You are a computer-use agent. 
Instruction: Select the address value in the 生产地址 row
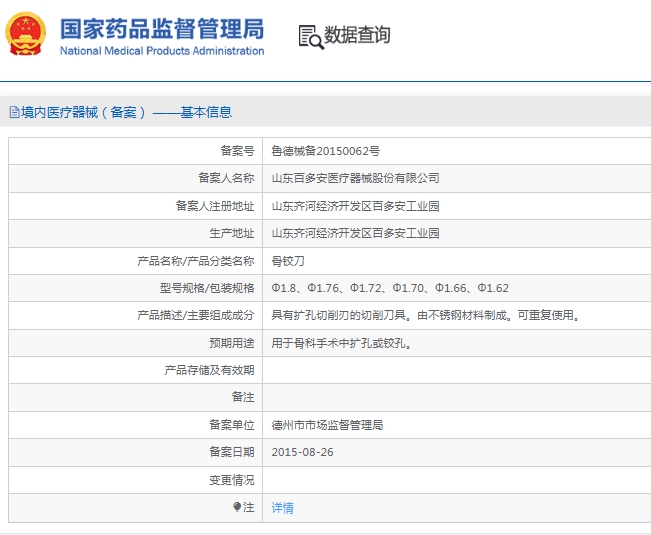pos(355,233)
